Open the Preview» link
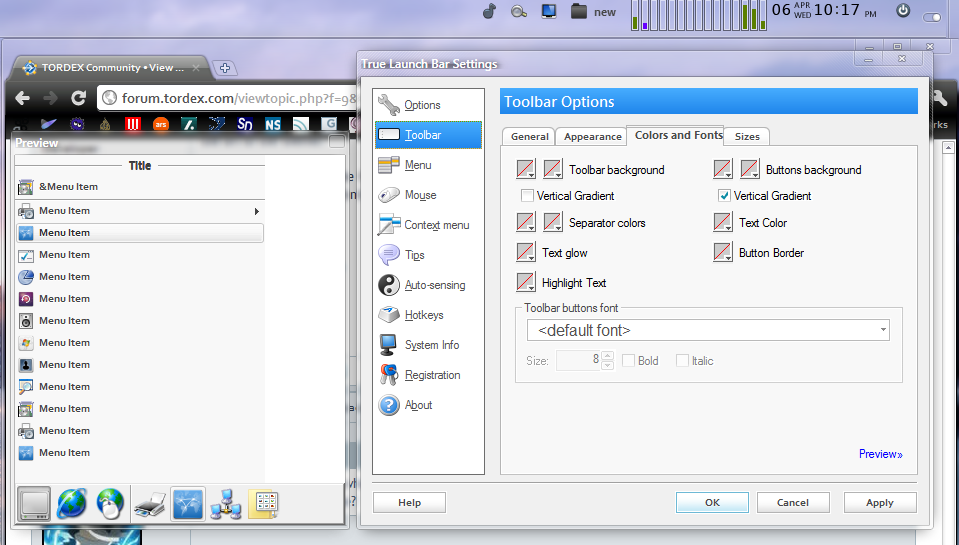 880,454
